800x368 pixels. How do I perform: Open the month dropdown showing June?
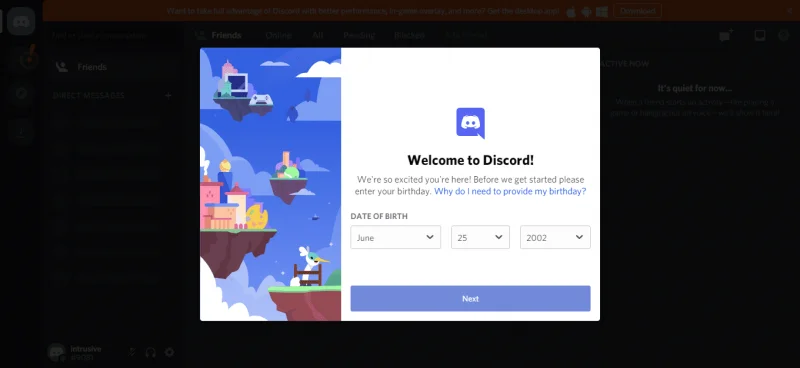395,237
